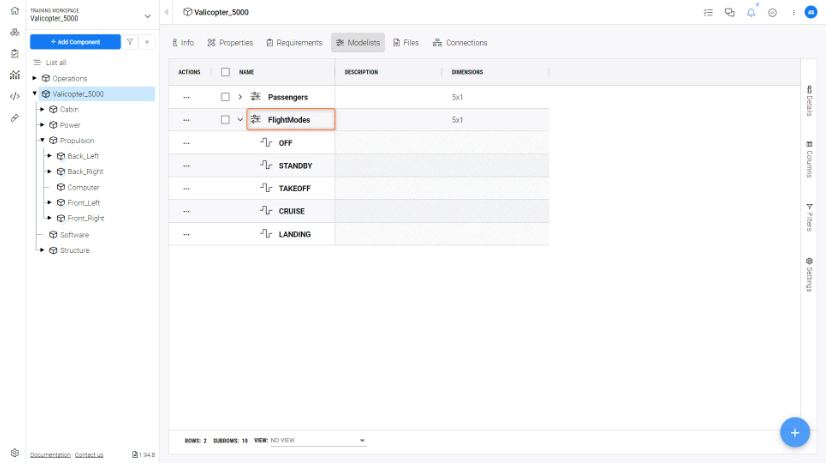The image size is (832, 465).
Task: Expand the Back_Left tree node
Action: click(x=50, y=157)
